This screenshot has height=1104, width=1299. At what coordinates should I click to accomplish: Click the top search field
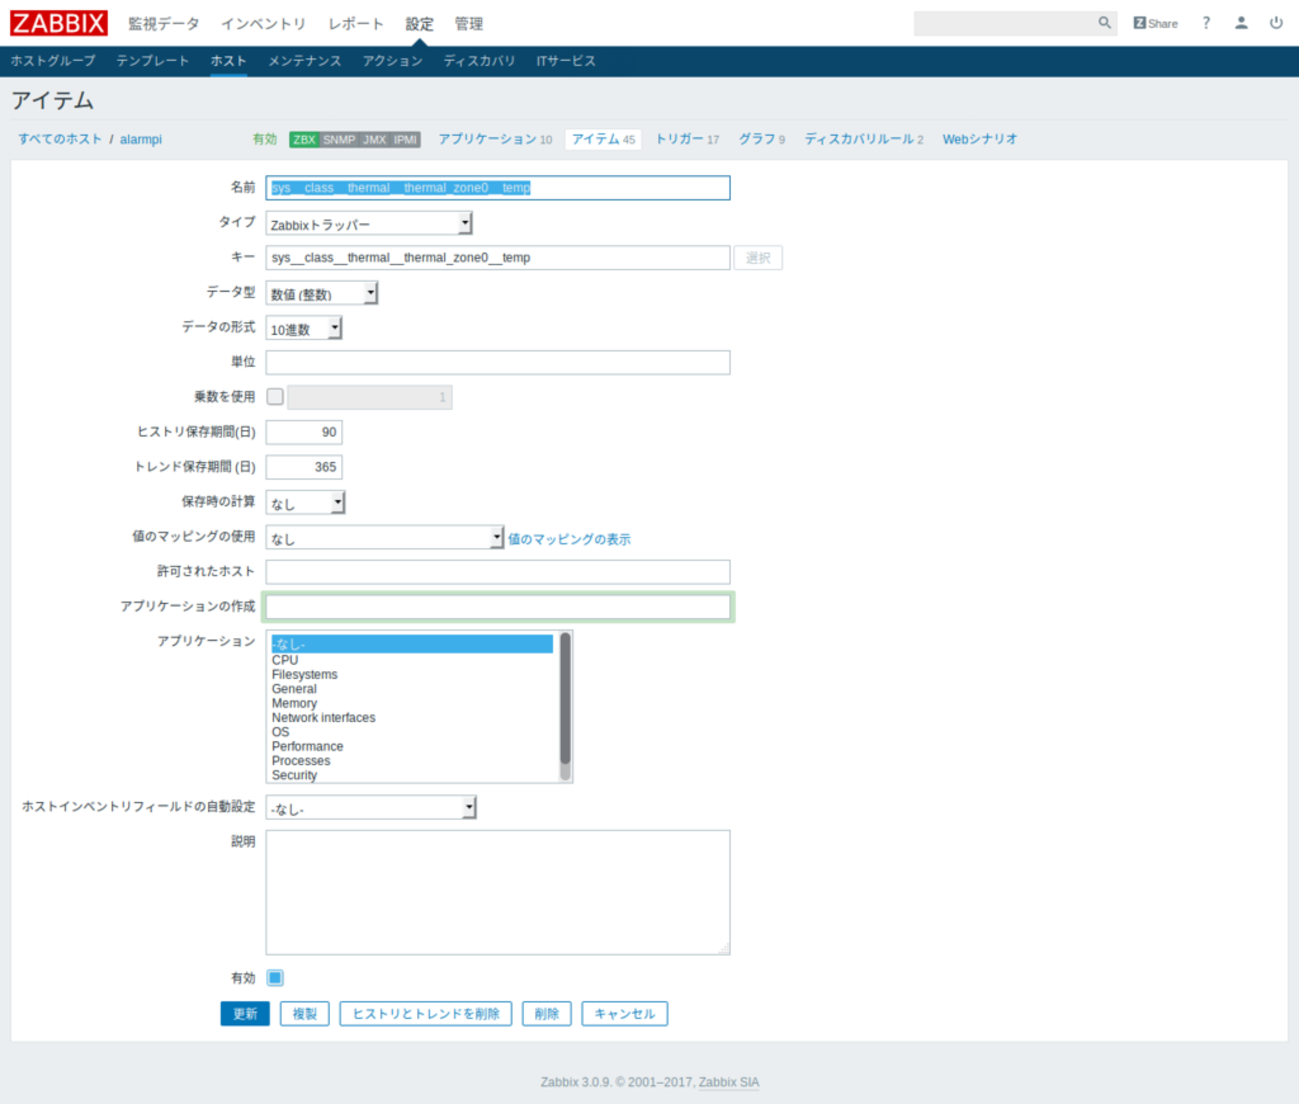(x=1005, y=23)
